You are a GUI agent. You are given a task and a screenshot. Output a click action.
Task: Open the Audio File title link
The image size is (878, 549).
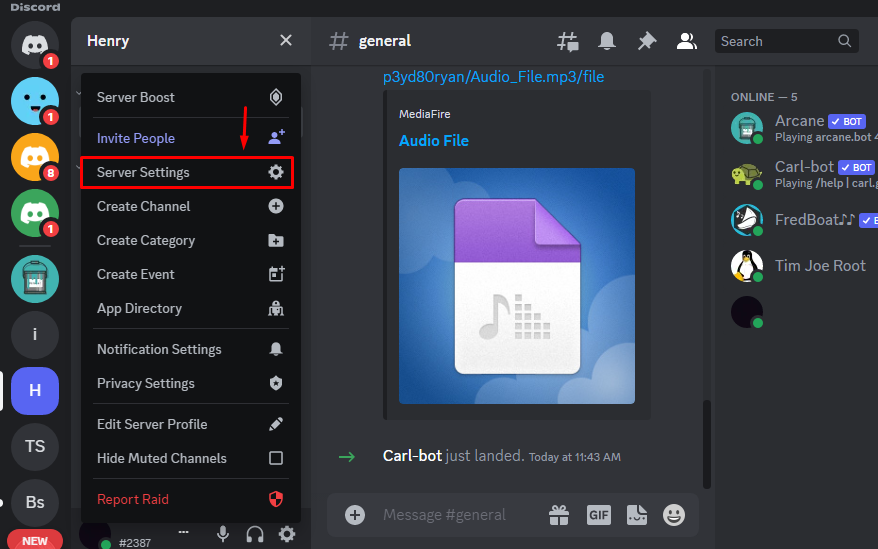[x=433, y=141]
